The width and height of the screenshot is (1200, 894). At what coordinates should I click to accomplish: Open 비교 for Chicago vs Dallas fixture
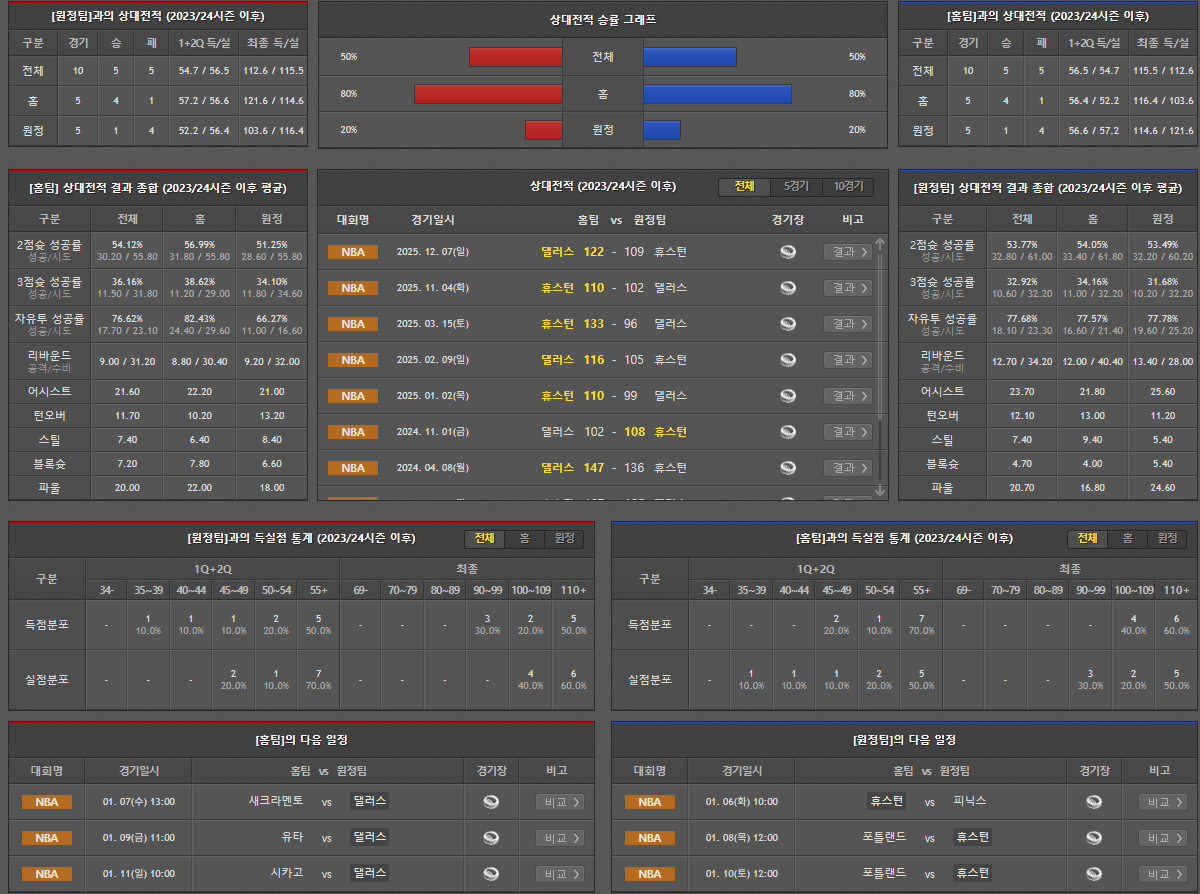click(x=559, y=874)
